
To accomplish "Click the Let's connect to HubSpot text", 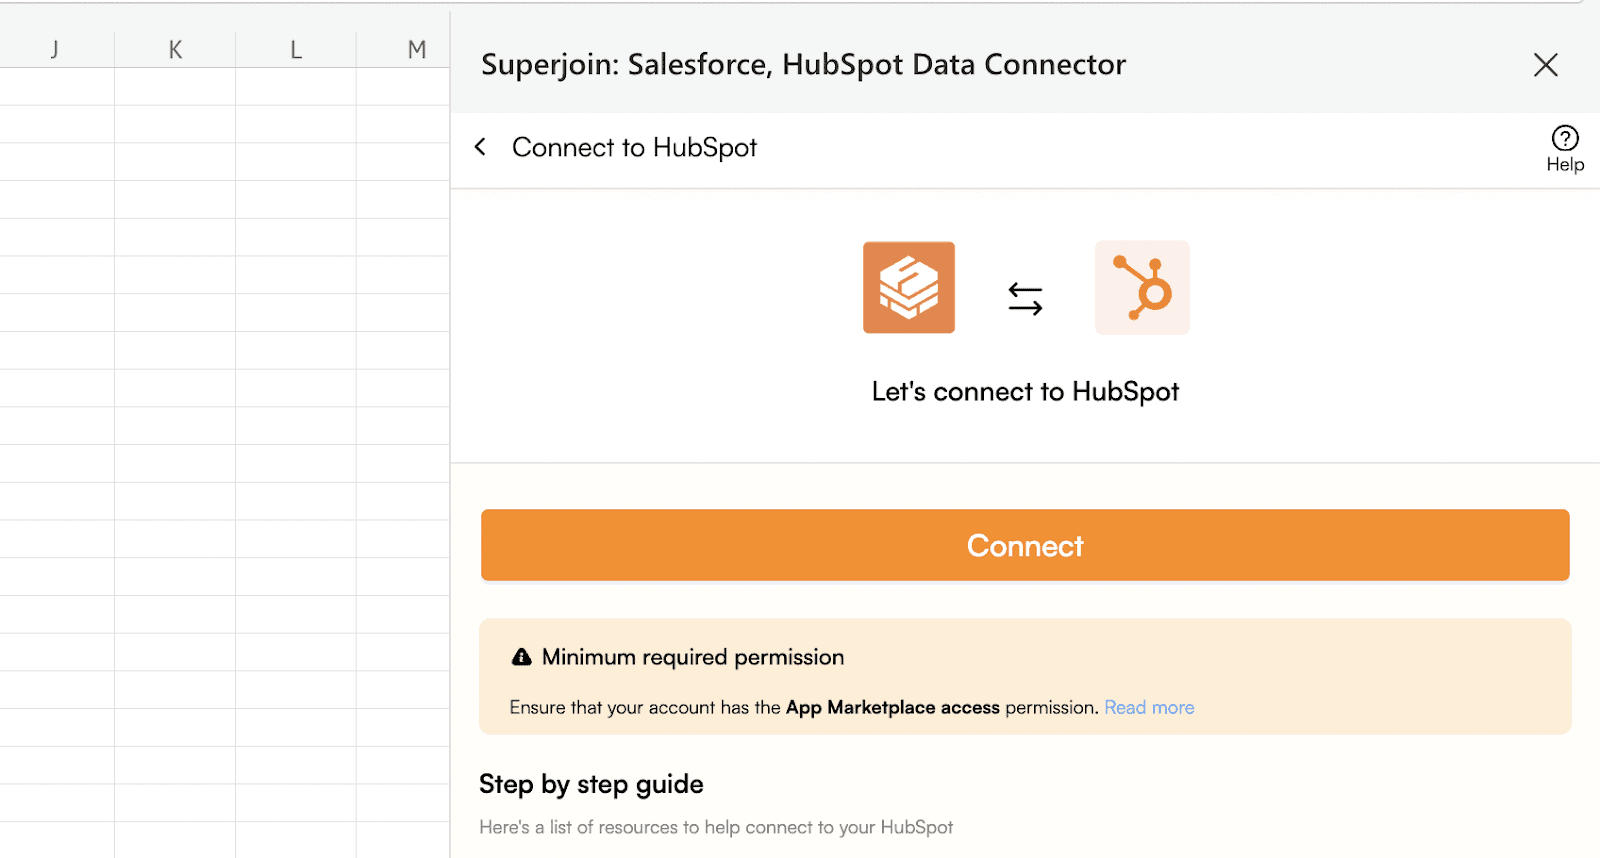I will 1025,391.
